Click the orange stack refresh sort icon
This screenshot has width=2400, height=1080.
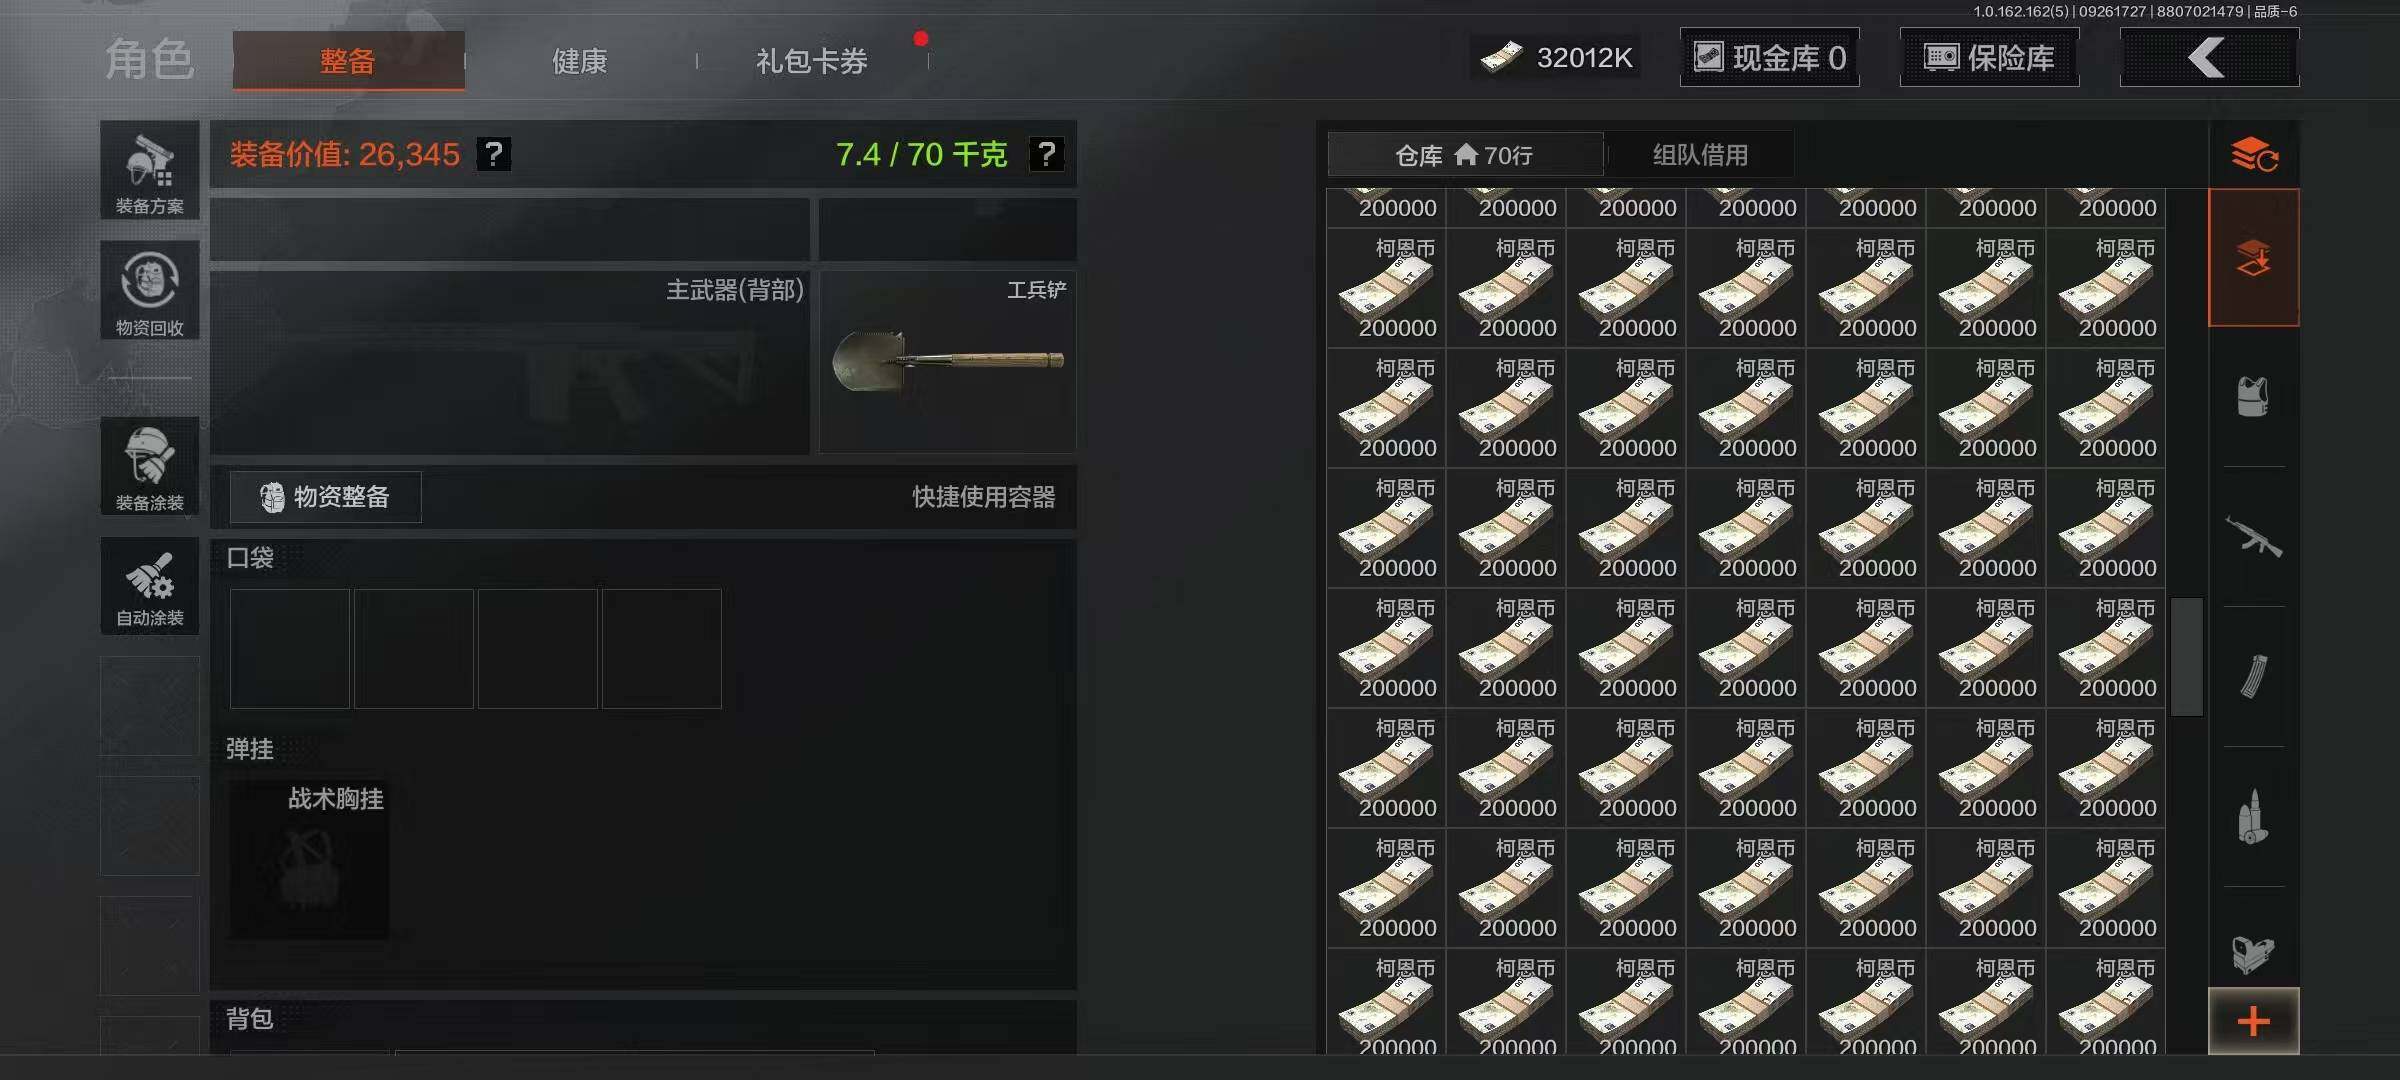[x=2254, y=155]
